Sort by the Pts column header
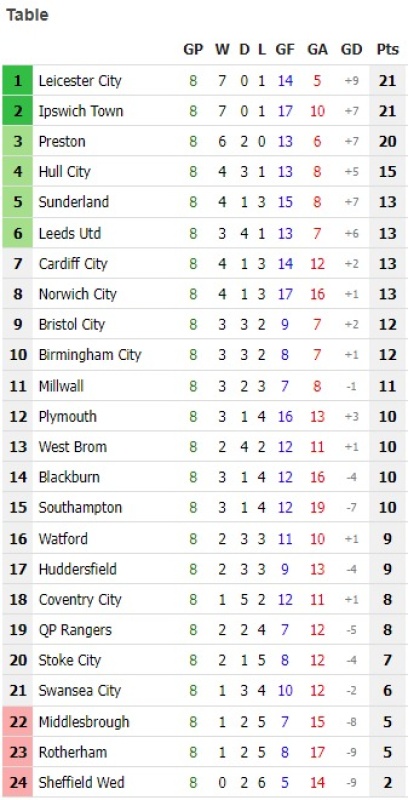 (x=388, y=49)
